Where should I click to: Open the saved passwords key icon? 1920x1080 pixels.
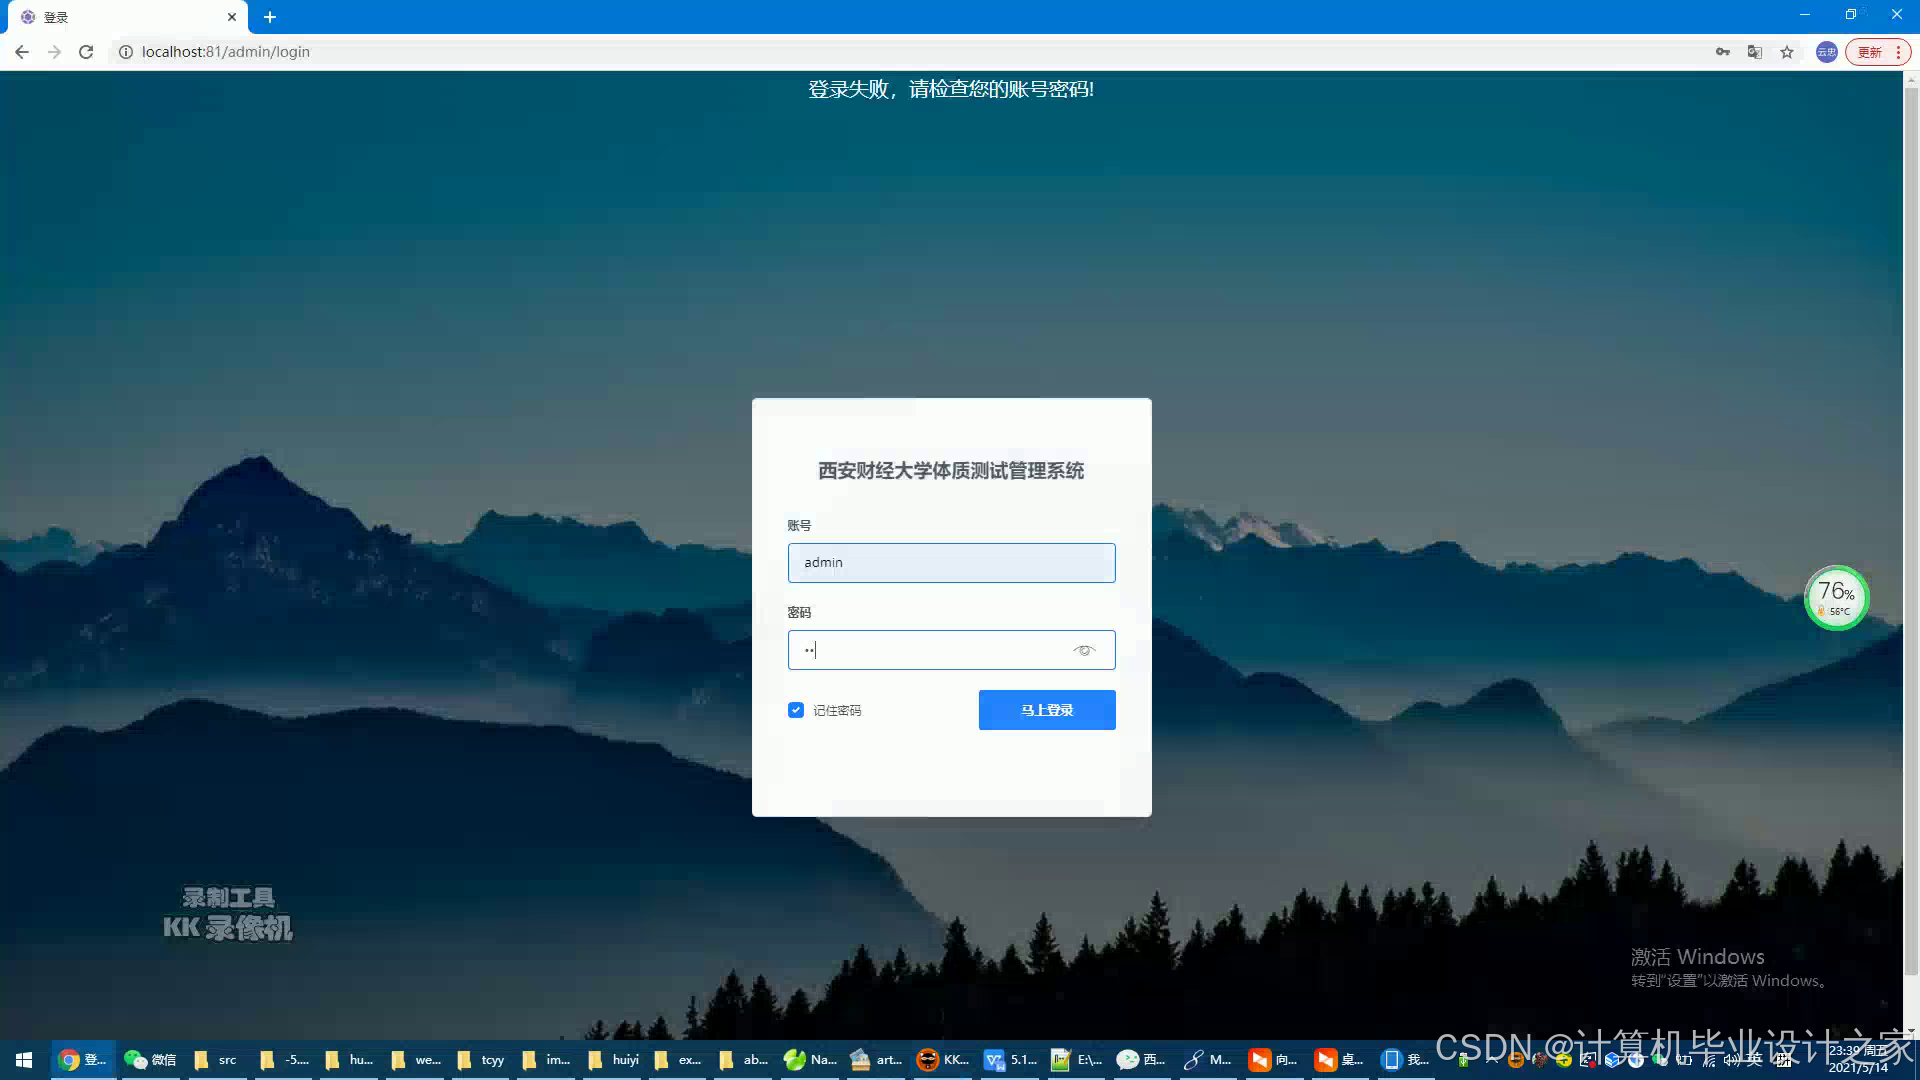click(x=1722, y=52)
